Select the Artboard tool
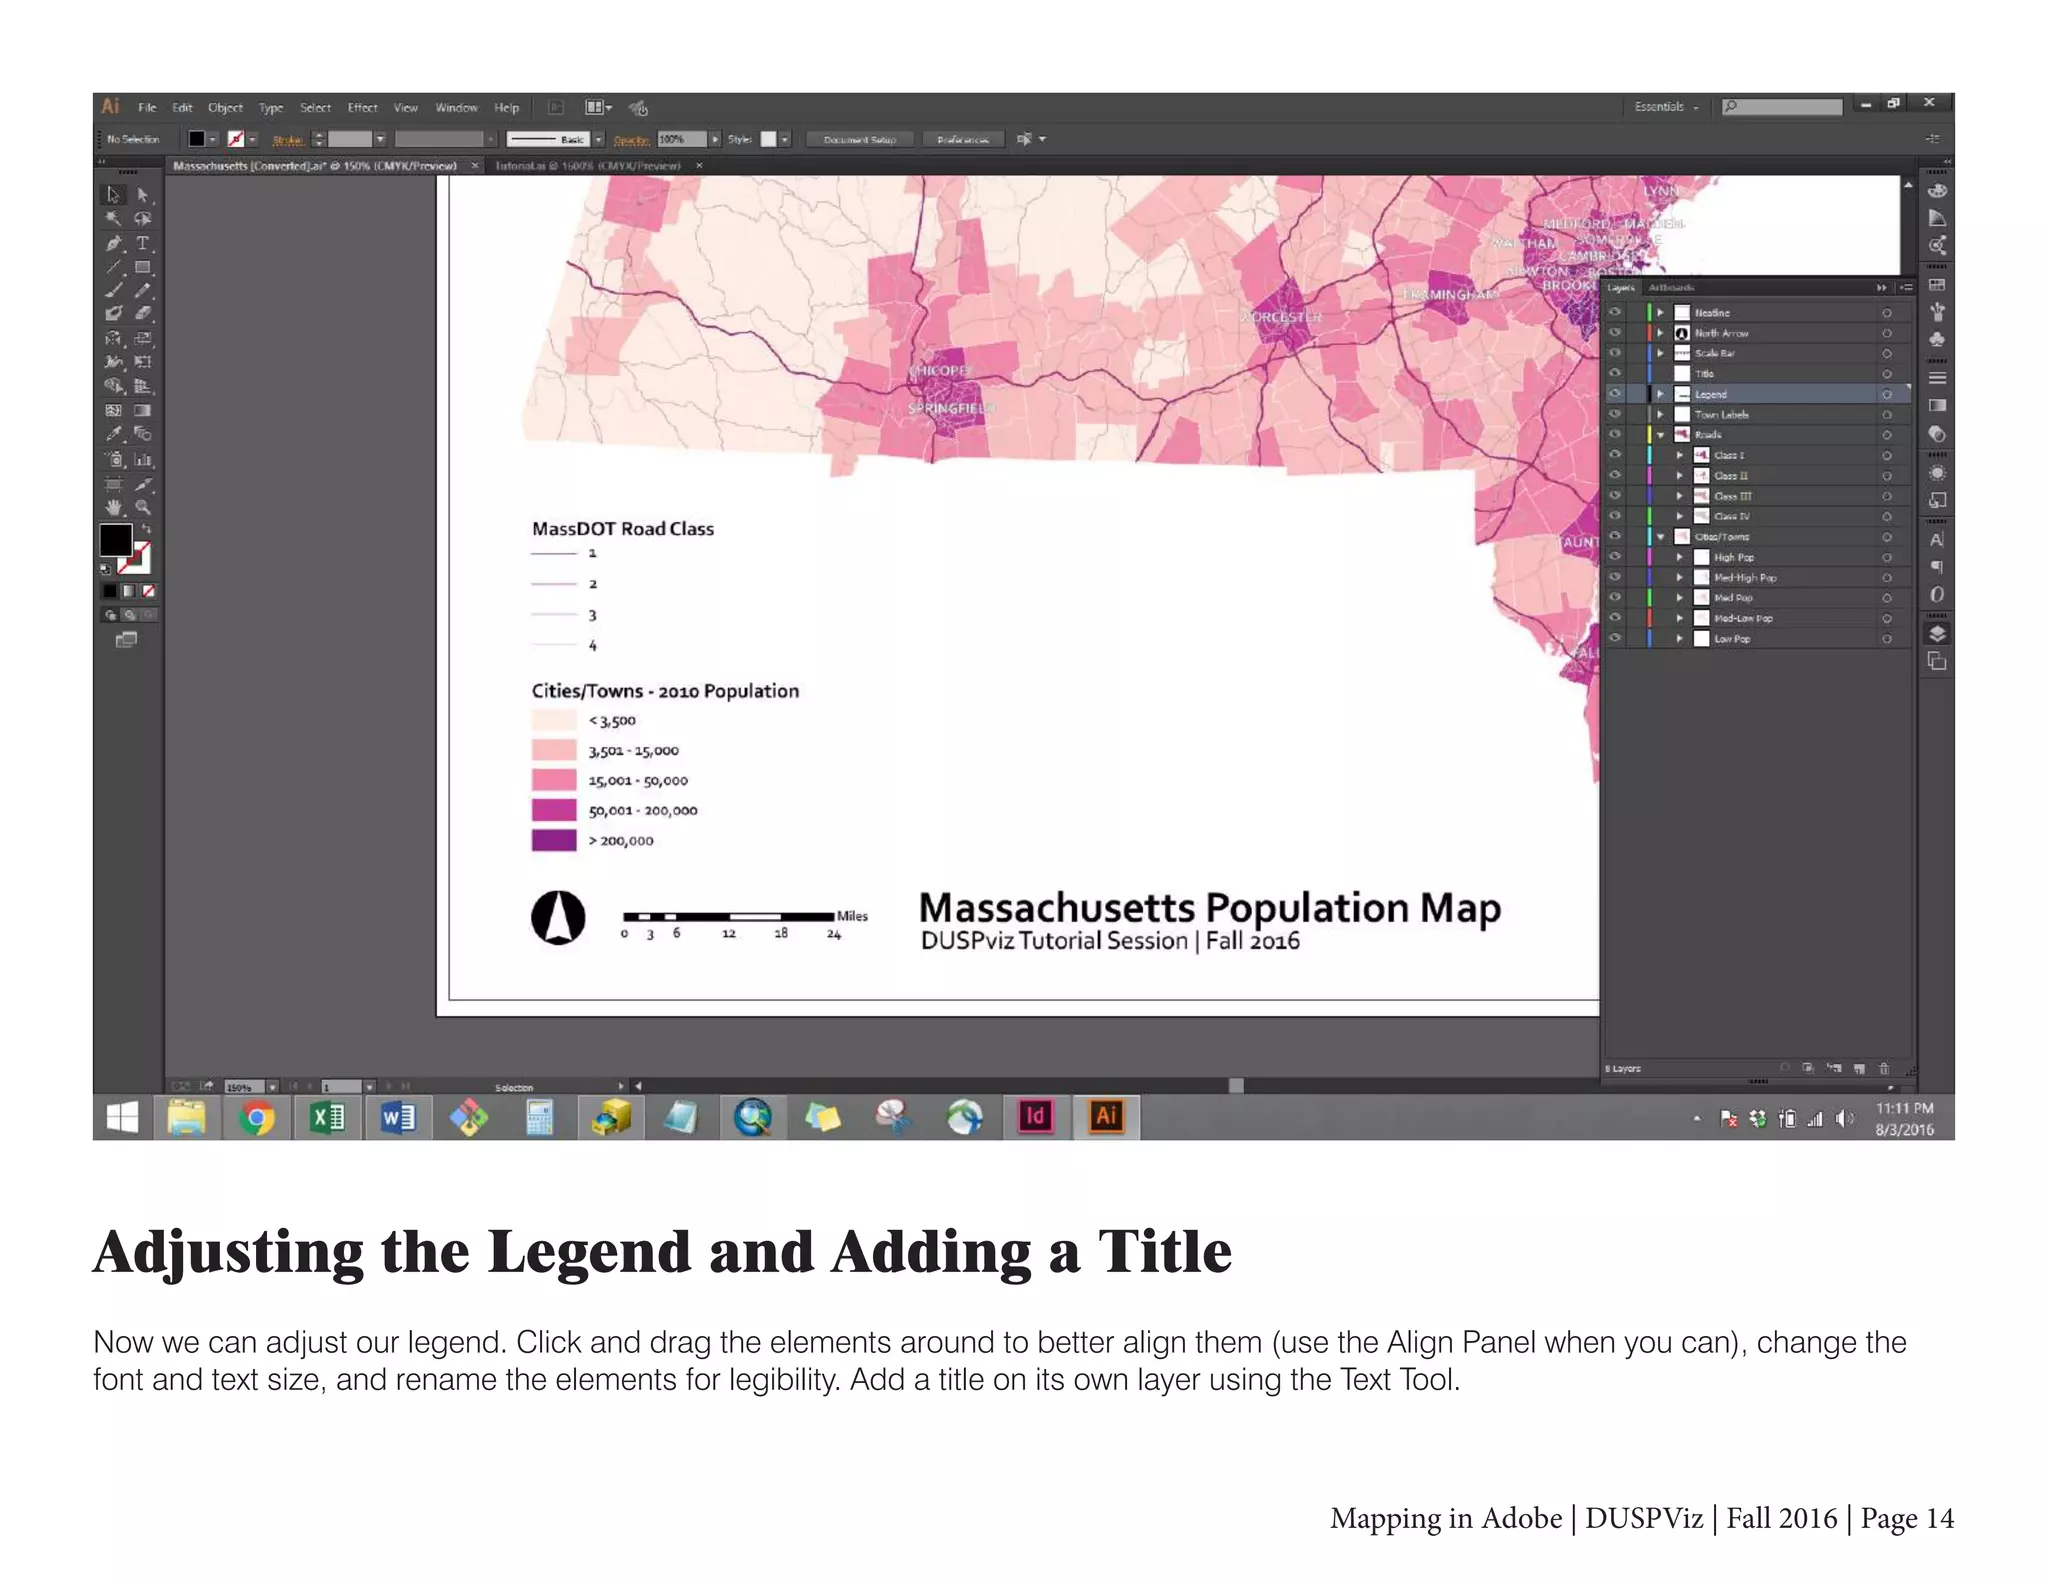 (x=114, y=483)
